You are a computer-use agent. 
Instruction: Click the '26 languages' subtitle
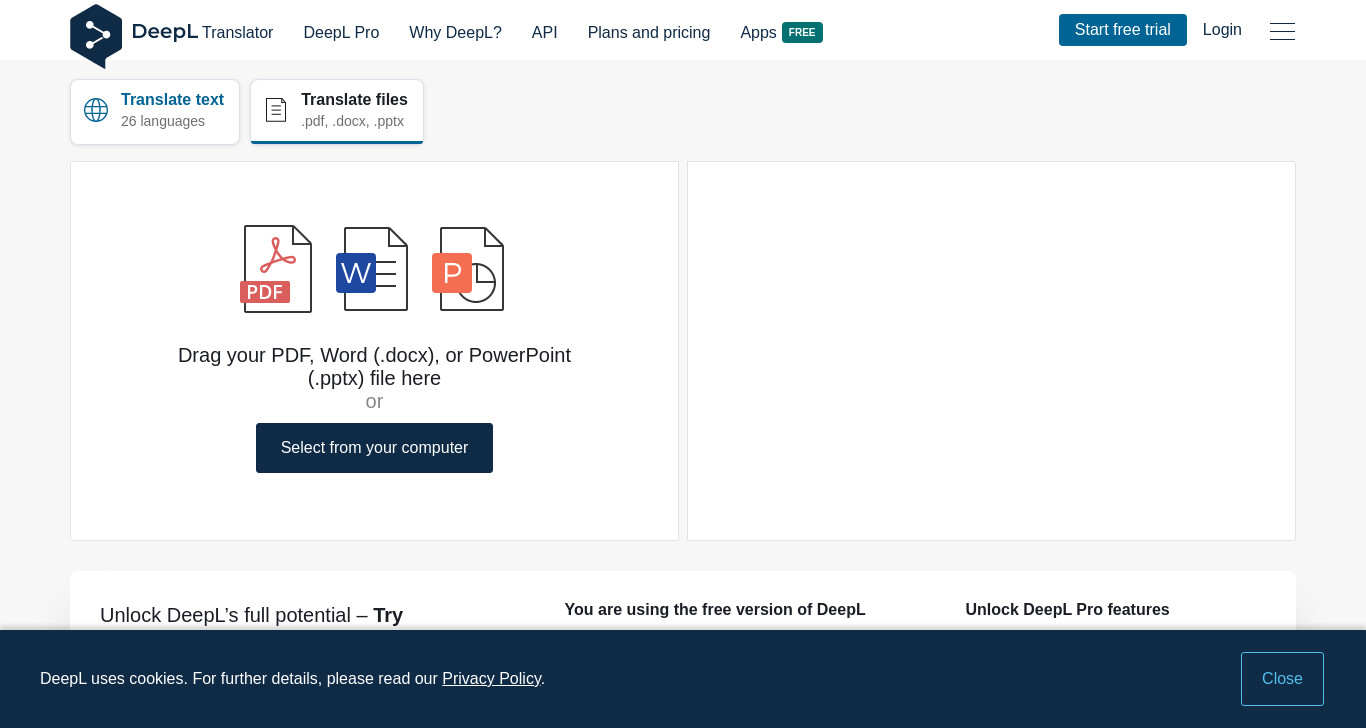tap(163, 121)
